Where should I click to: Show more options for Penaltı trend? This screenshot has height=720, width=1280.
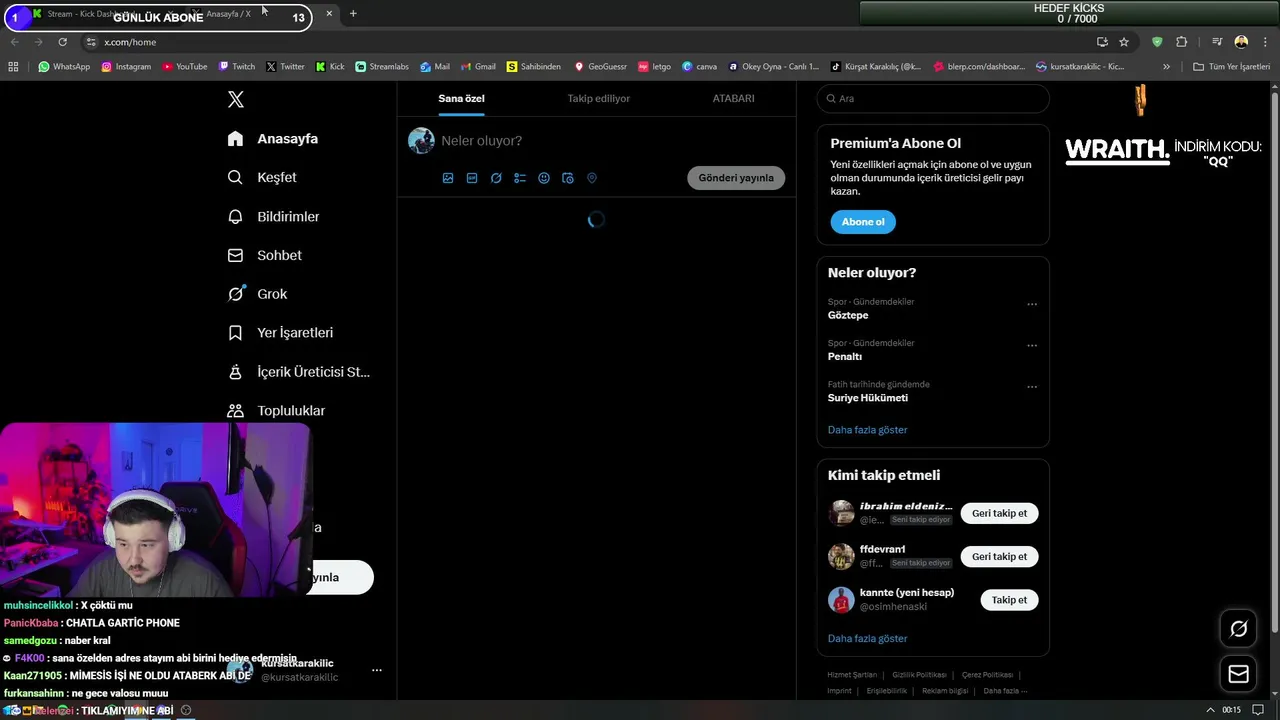(x=1032, y=345)
